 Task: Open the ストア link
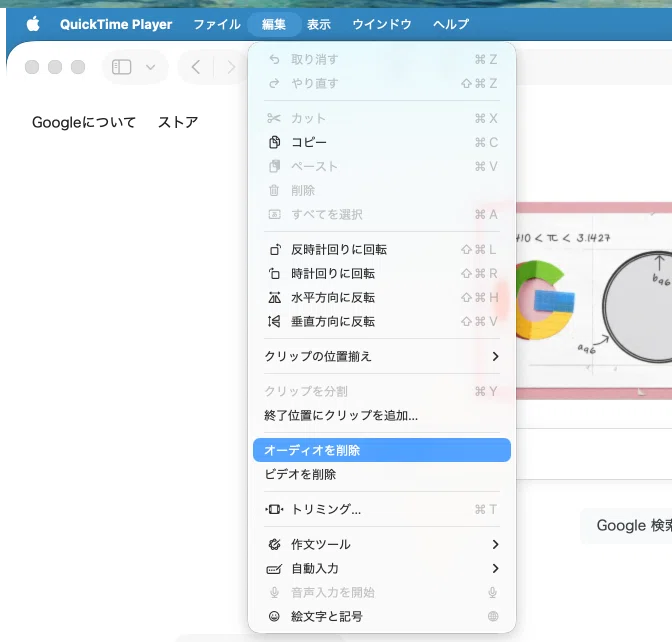(178, 122)
